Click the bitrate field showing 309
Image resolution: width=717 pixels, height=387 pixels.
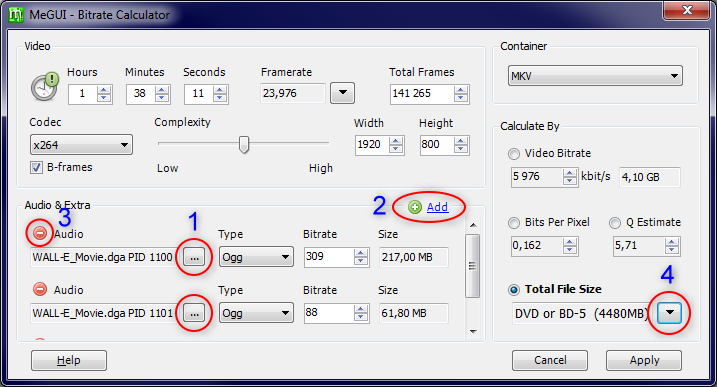point(329,257)
